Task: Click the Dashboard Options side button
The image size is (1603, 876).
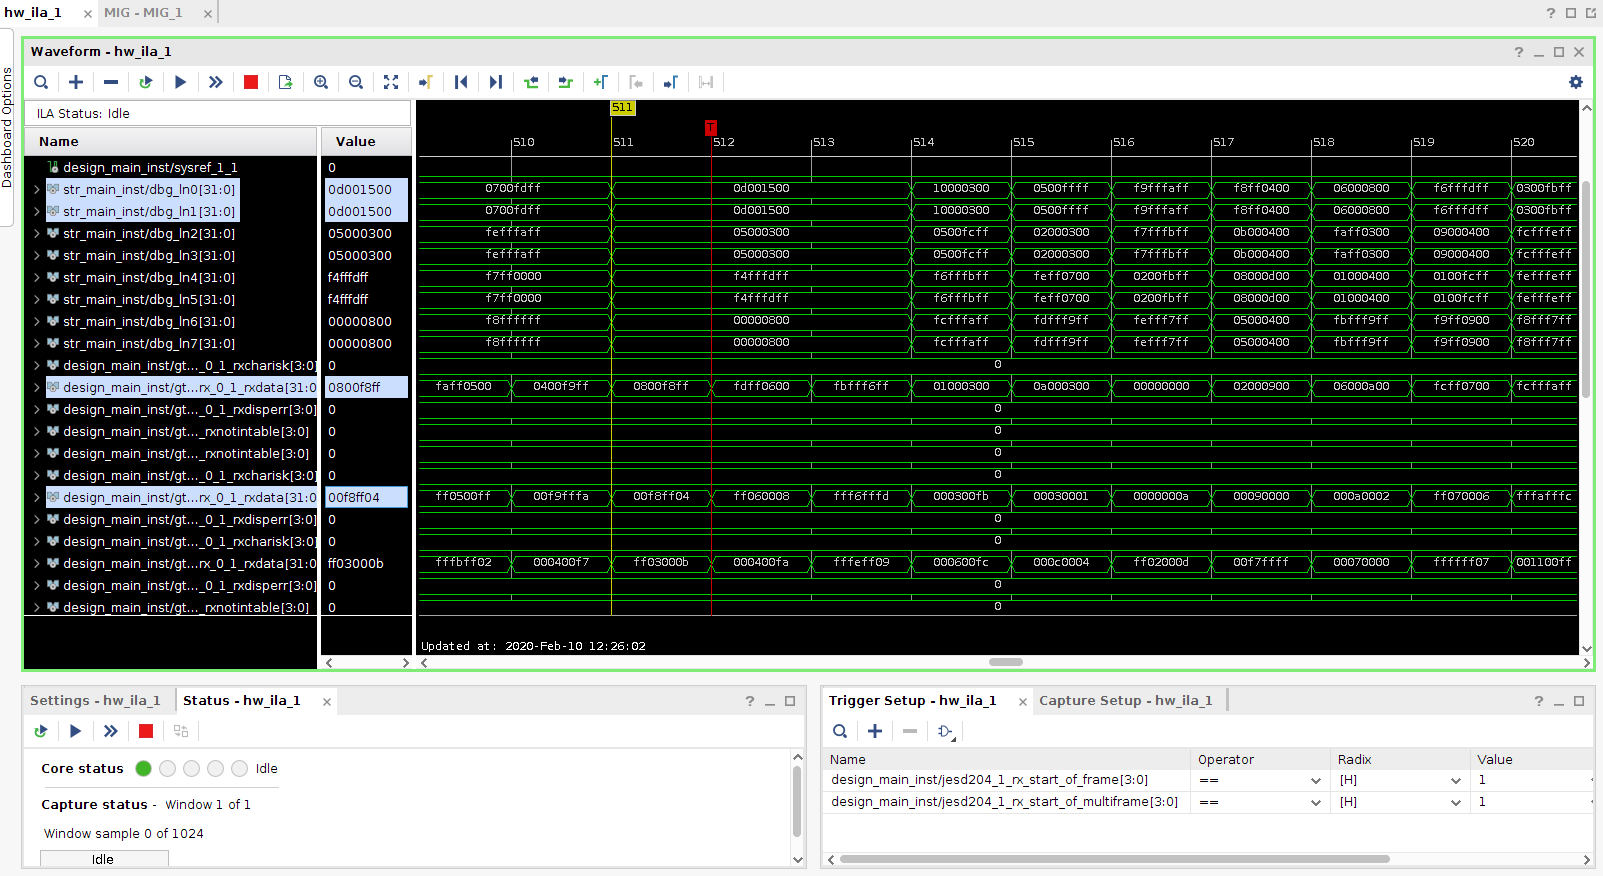Action: [7, 127]
